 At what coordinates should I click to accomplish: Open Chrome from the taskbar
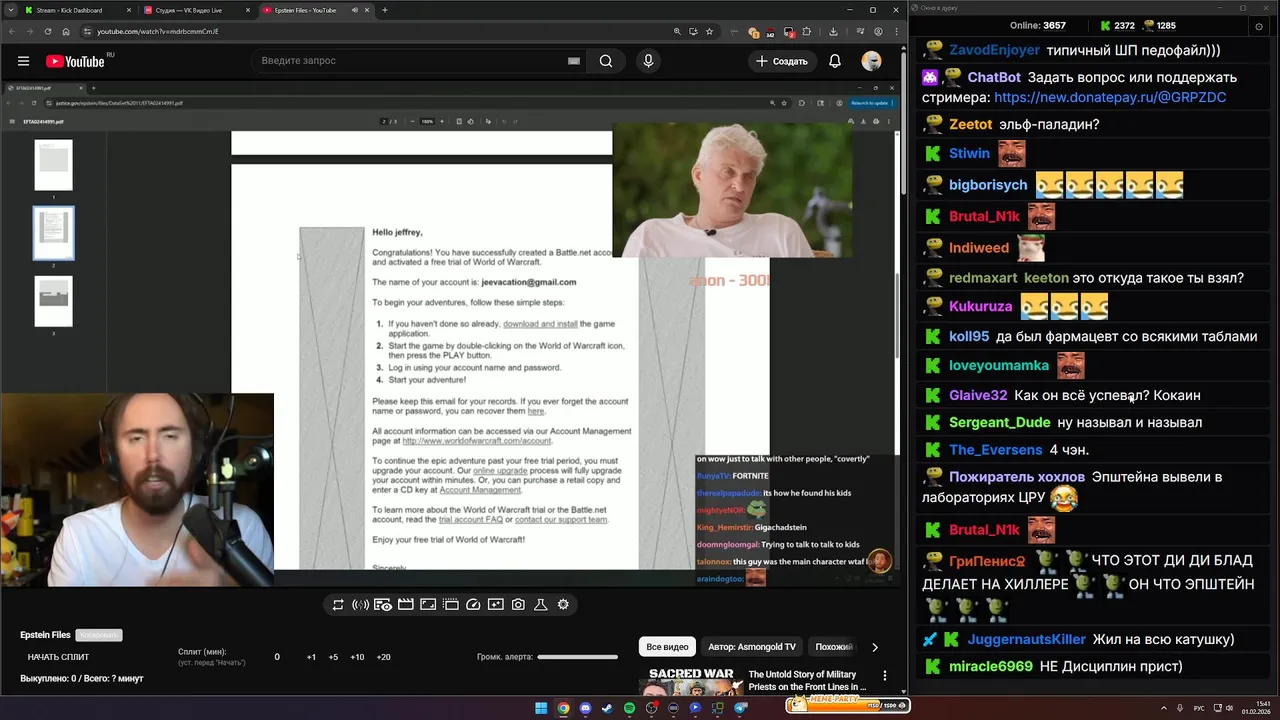(563, 708)
